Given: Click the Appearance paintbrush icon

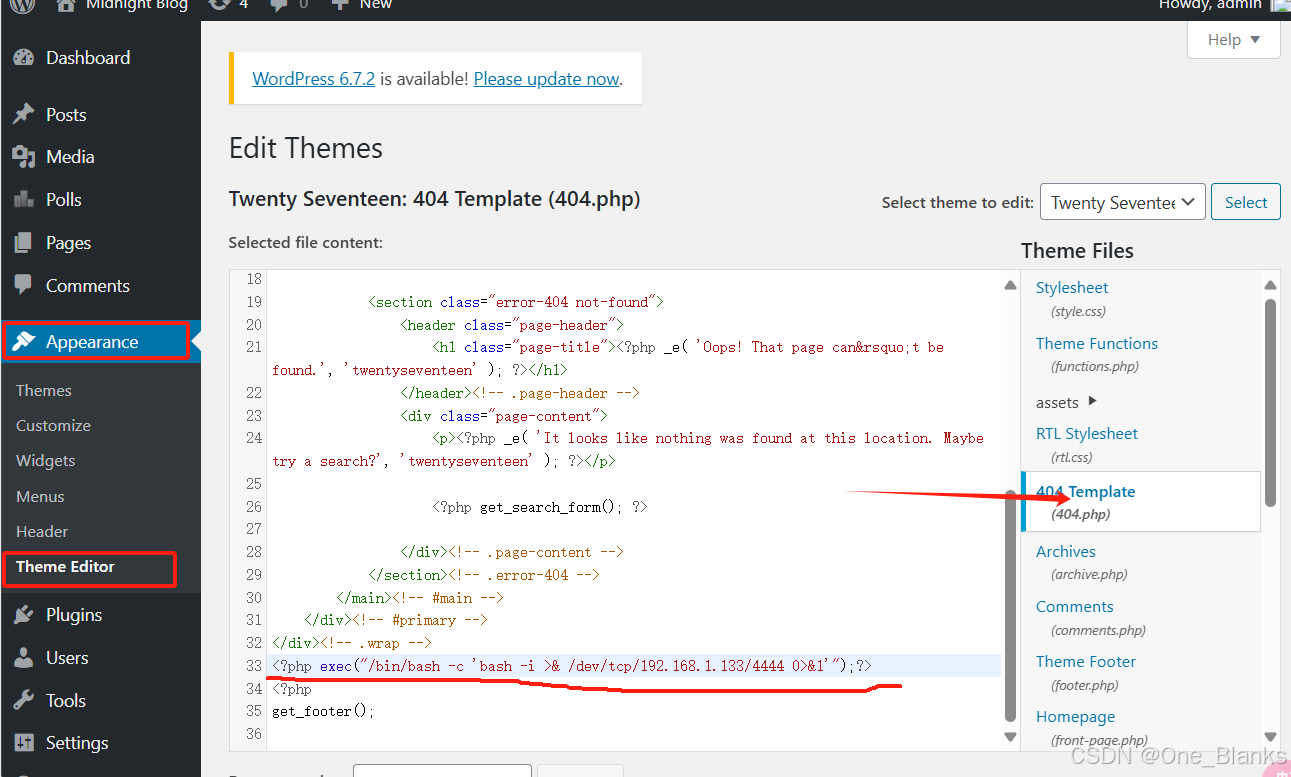Looking at the screenshot, I should coord(24,342).
